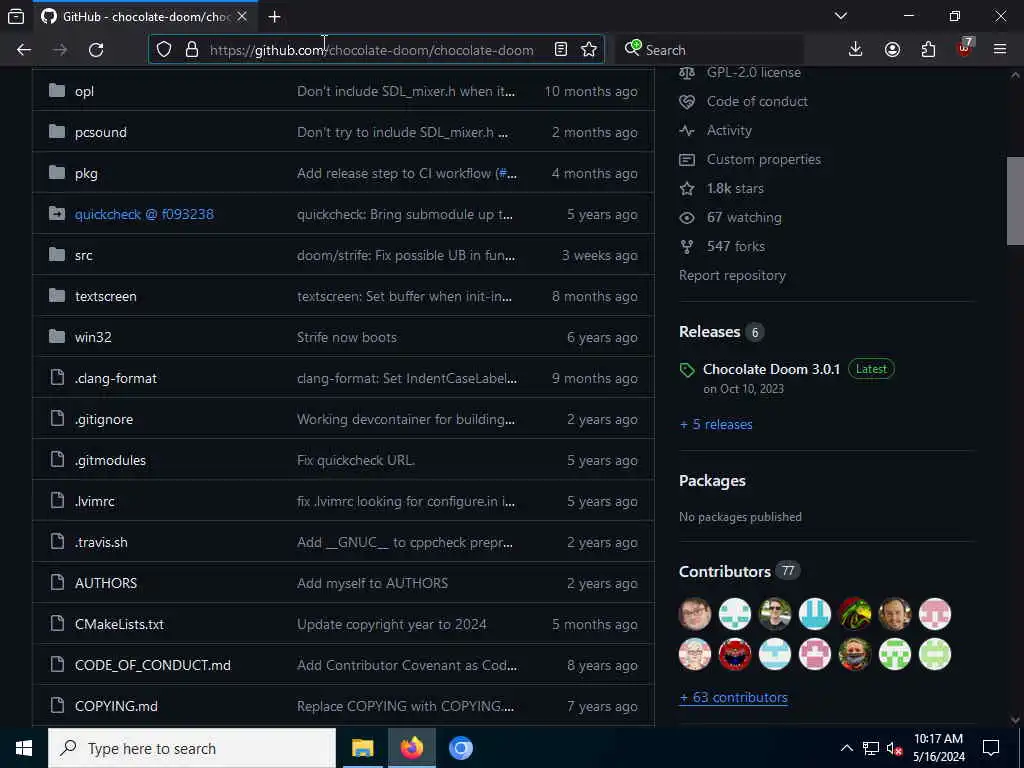The width and height of the screenshot is (1024, 768).
Task: Click the browser Search box
Action: click(x=711, y=50)
